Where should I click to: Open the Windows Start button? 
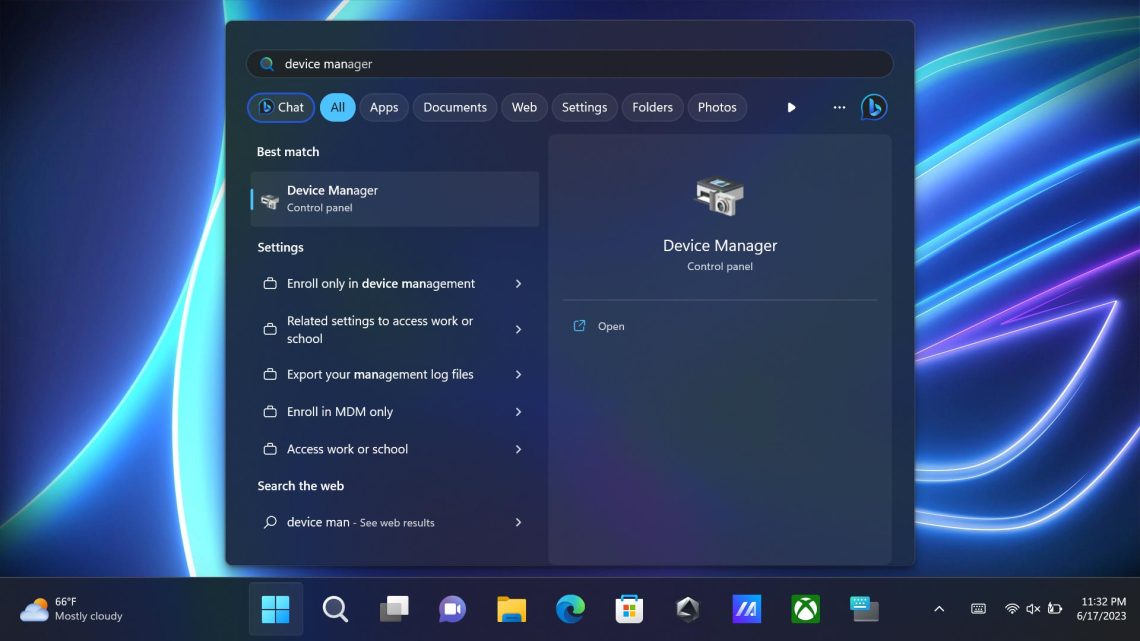[x=276, y=609]
